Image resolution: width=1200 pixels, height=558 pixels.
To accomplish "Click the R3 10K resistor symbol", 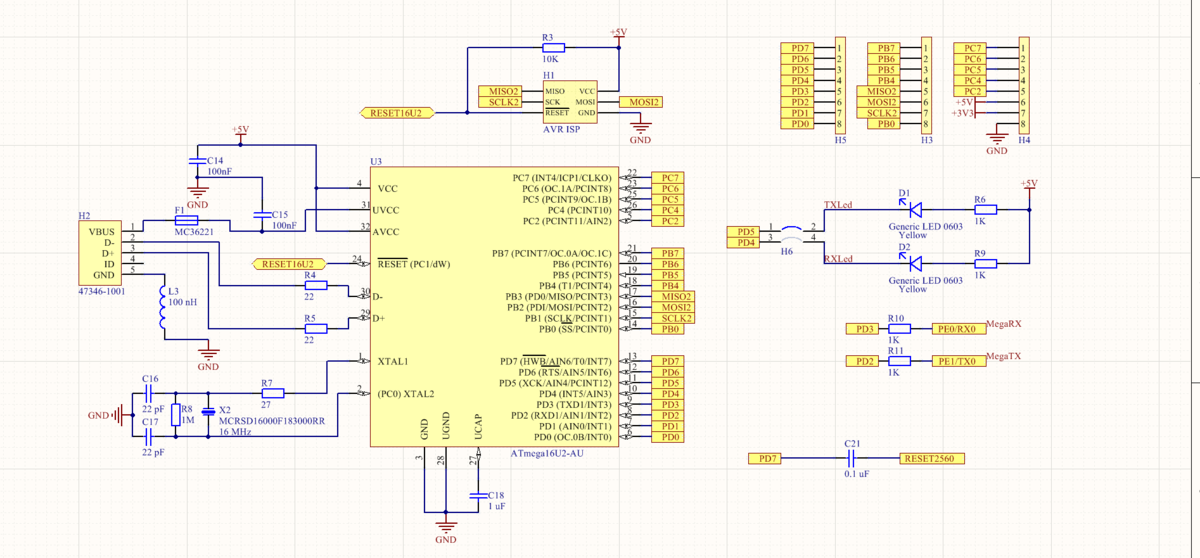I will 553,47.
